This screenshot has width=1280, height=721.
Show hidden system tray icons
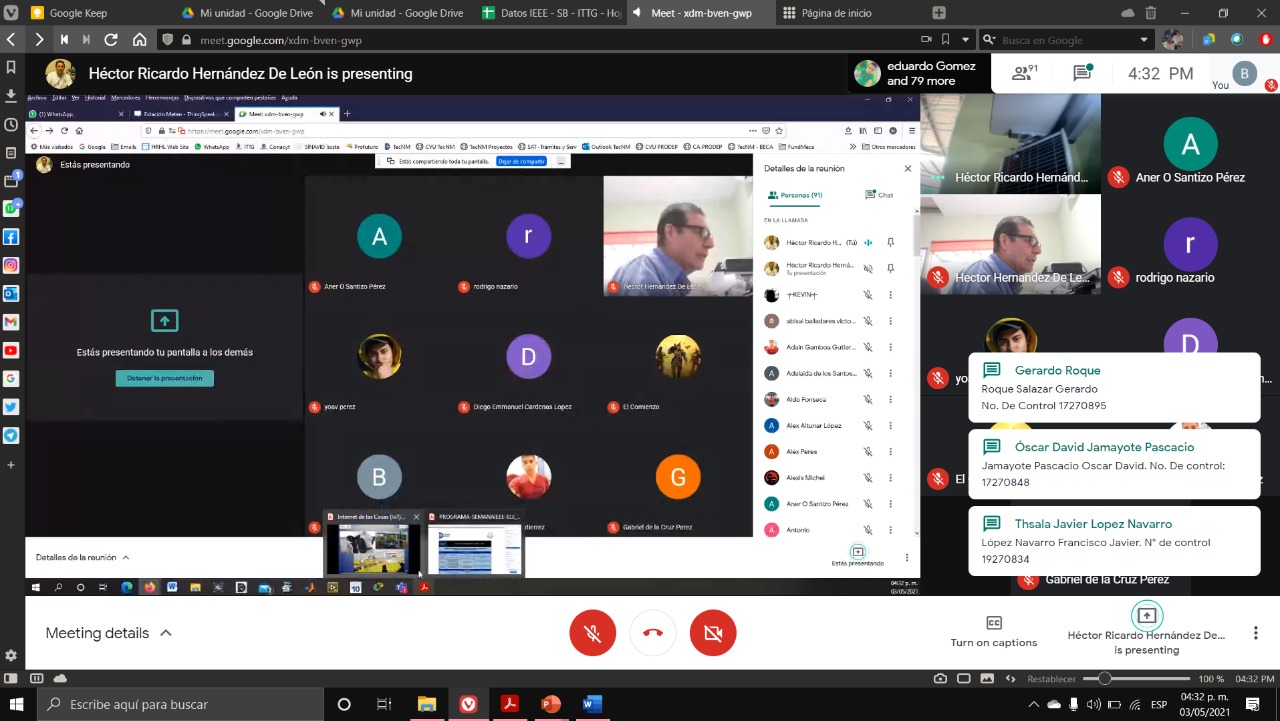[1035, 704]
